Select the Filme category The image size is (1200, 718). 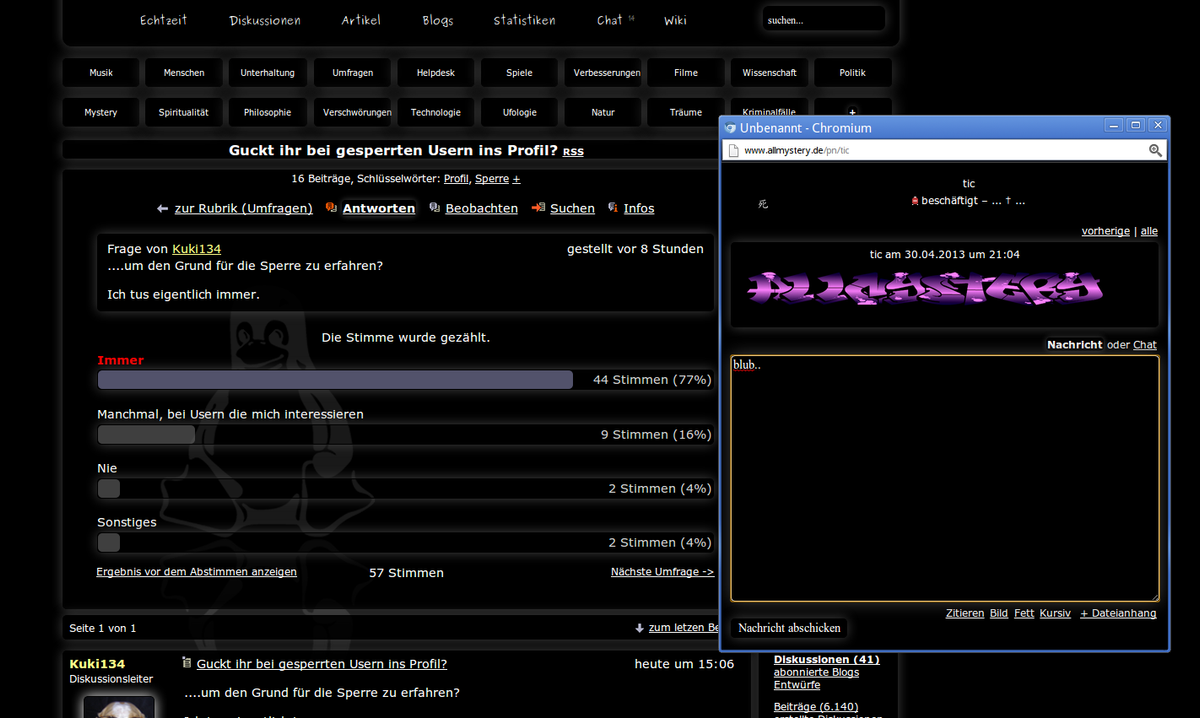coord(686,73)
